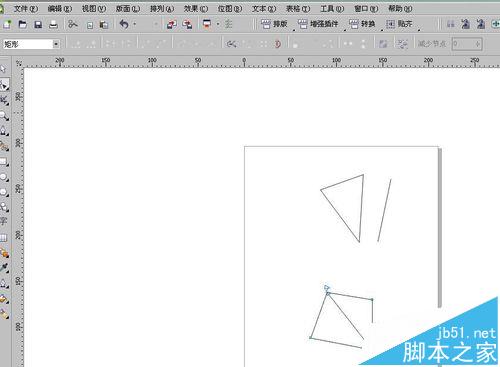500x367 pixels.
Task: Open the 版面 (Layout) menu
Action: point(128,8)
